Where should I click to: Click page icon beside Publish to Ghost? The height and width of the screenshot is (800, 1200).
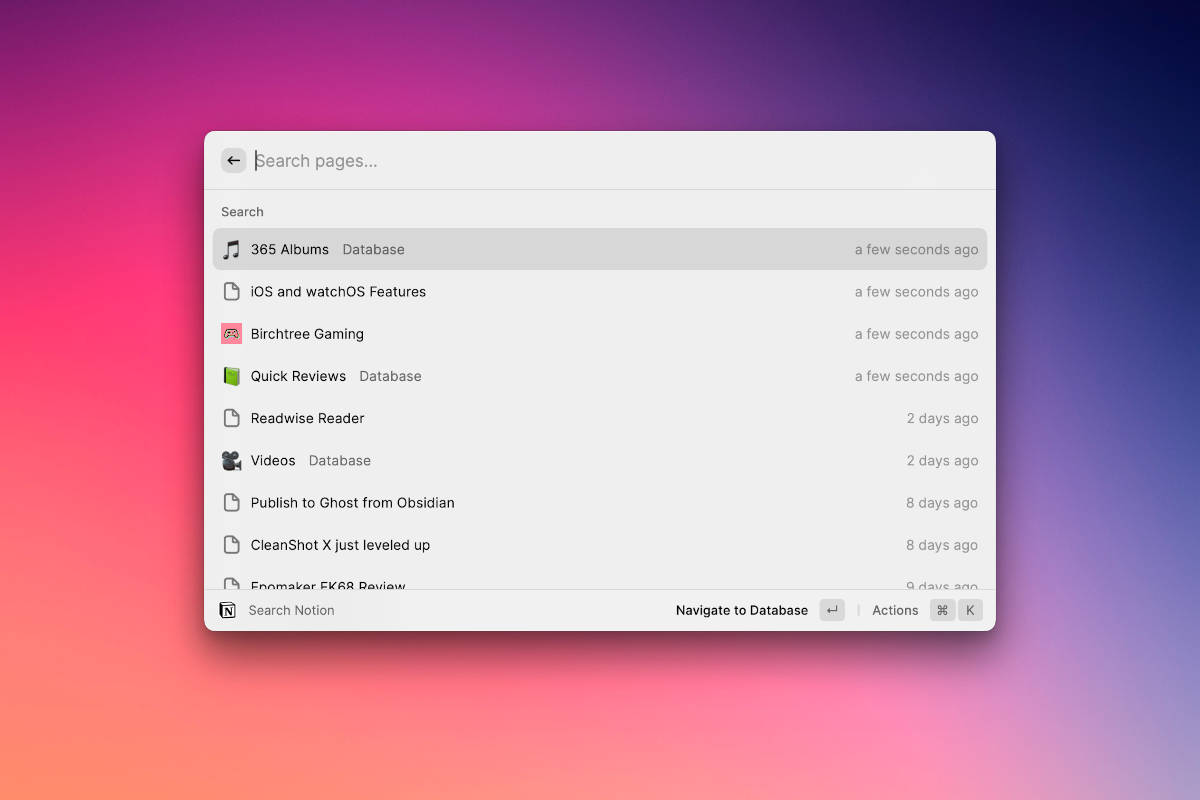[x=231, y=503]
